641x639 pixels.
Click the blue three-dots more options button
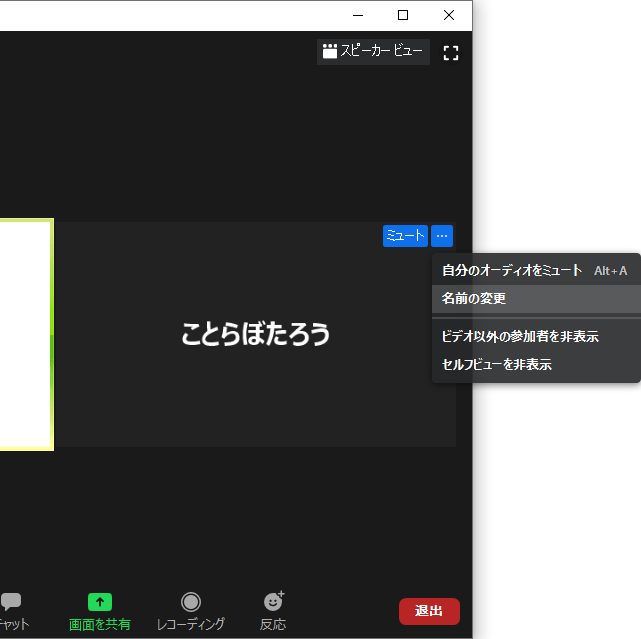point(442,236)
